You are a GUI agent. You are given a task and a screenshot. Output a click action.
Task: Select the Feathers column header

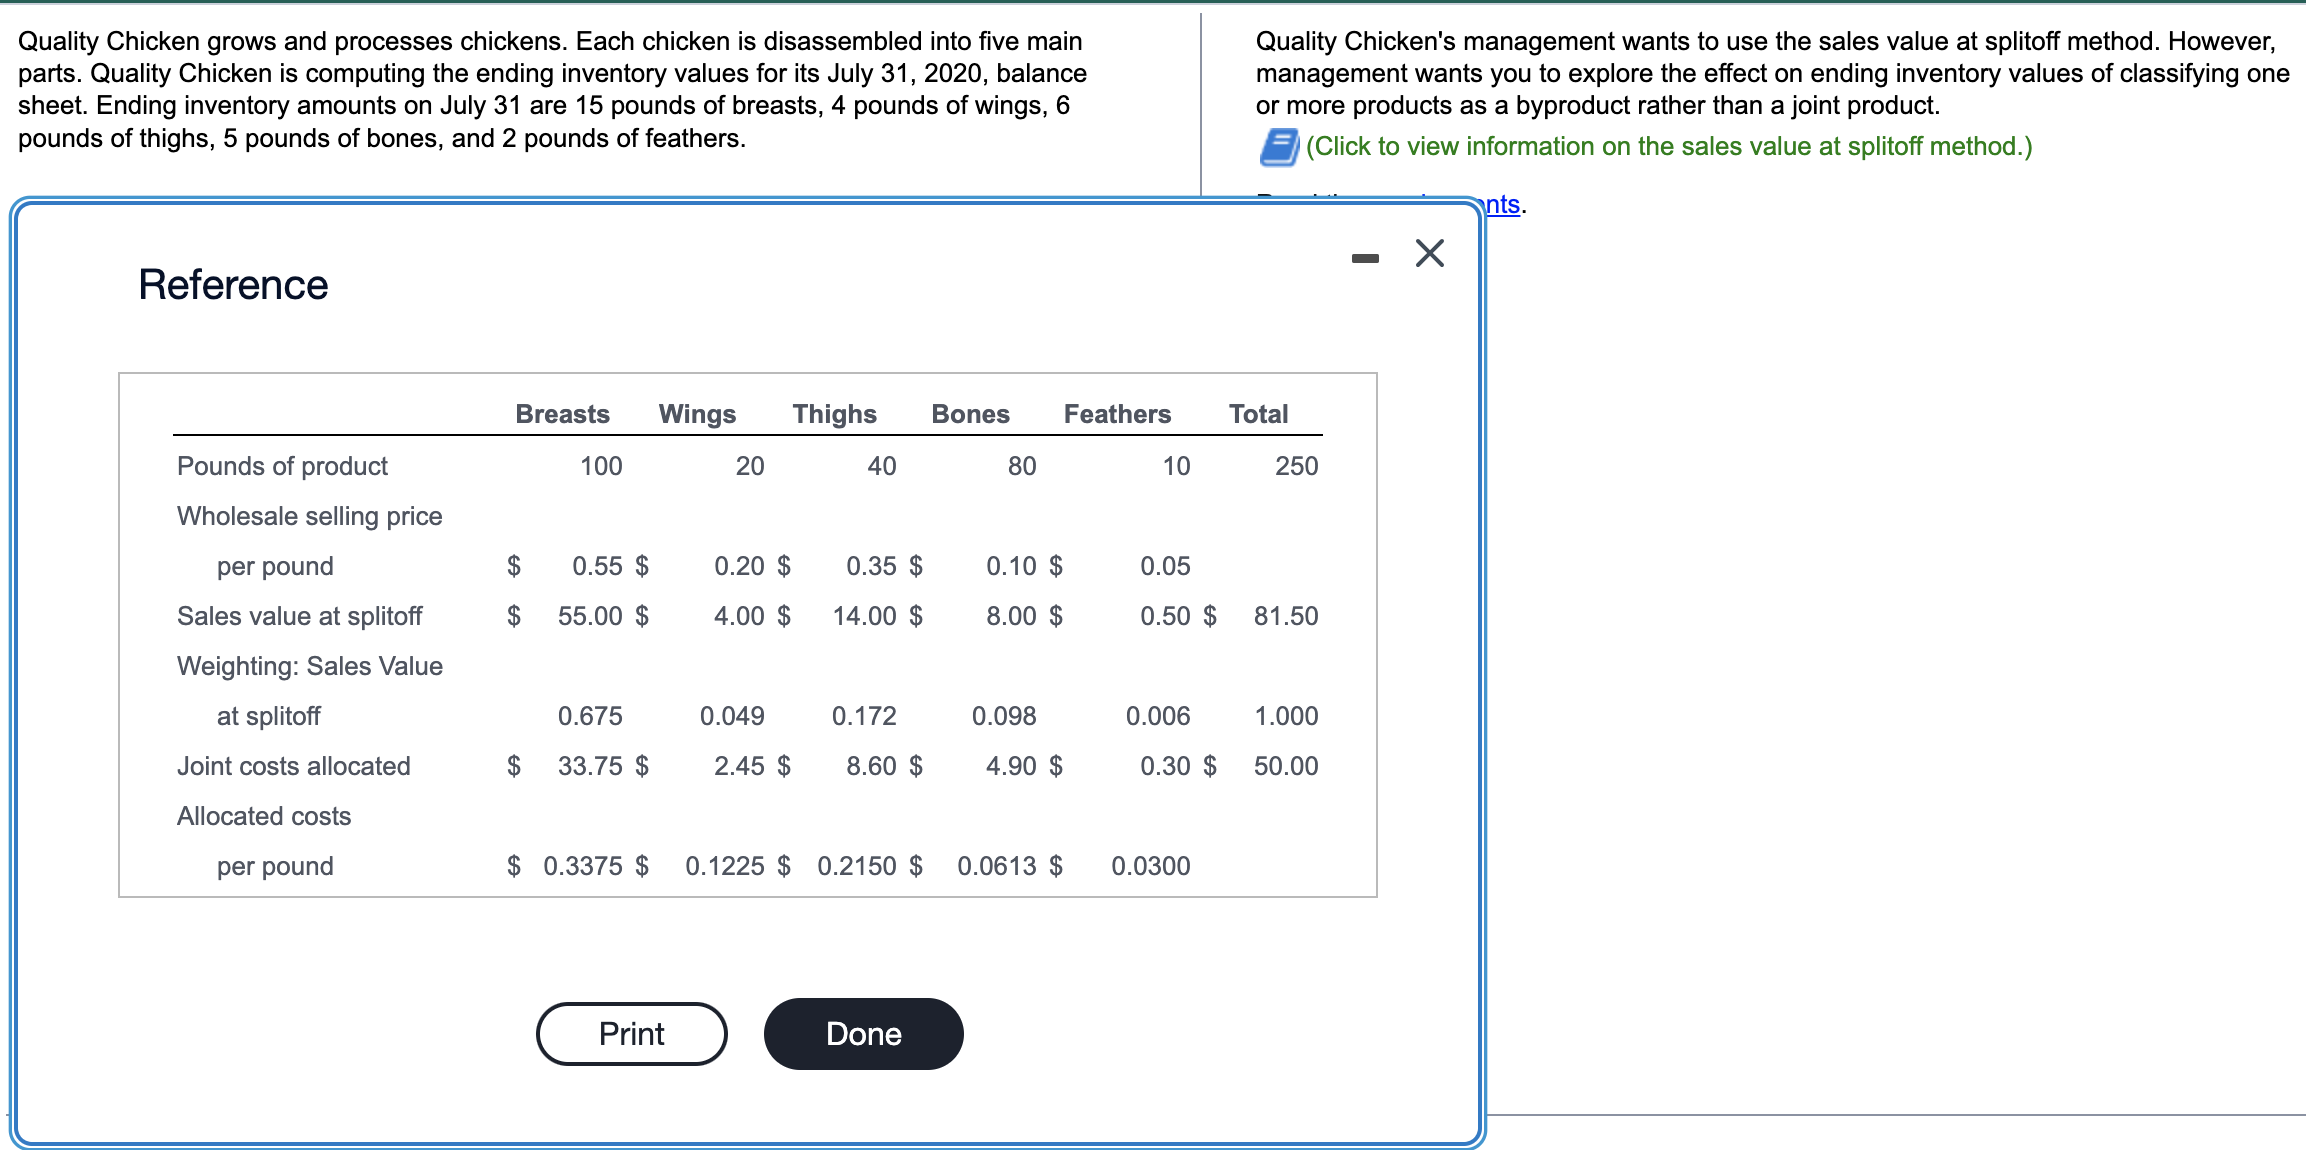[x=1117, y=414]
